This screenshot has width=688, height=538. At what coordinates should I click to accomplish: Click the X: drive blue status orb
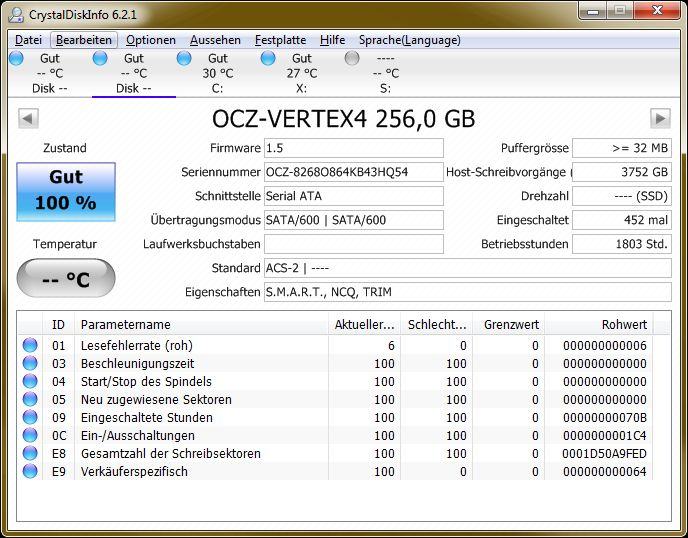click(268, 58)
